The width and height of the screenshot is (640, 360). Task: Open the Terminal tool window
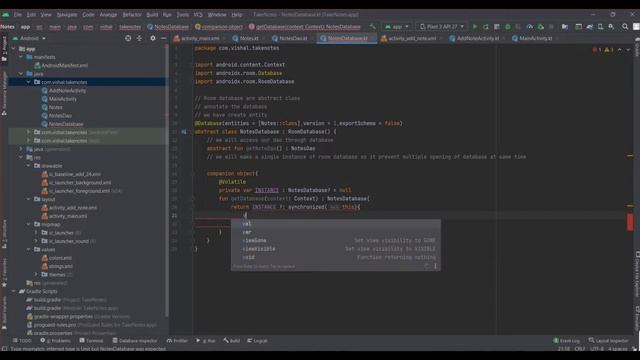(x=91, y=340)
